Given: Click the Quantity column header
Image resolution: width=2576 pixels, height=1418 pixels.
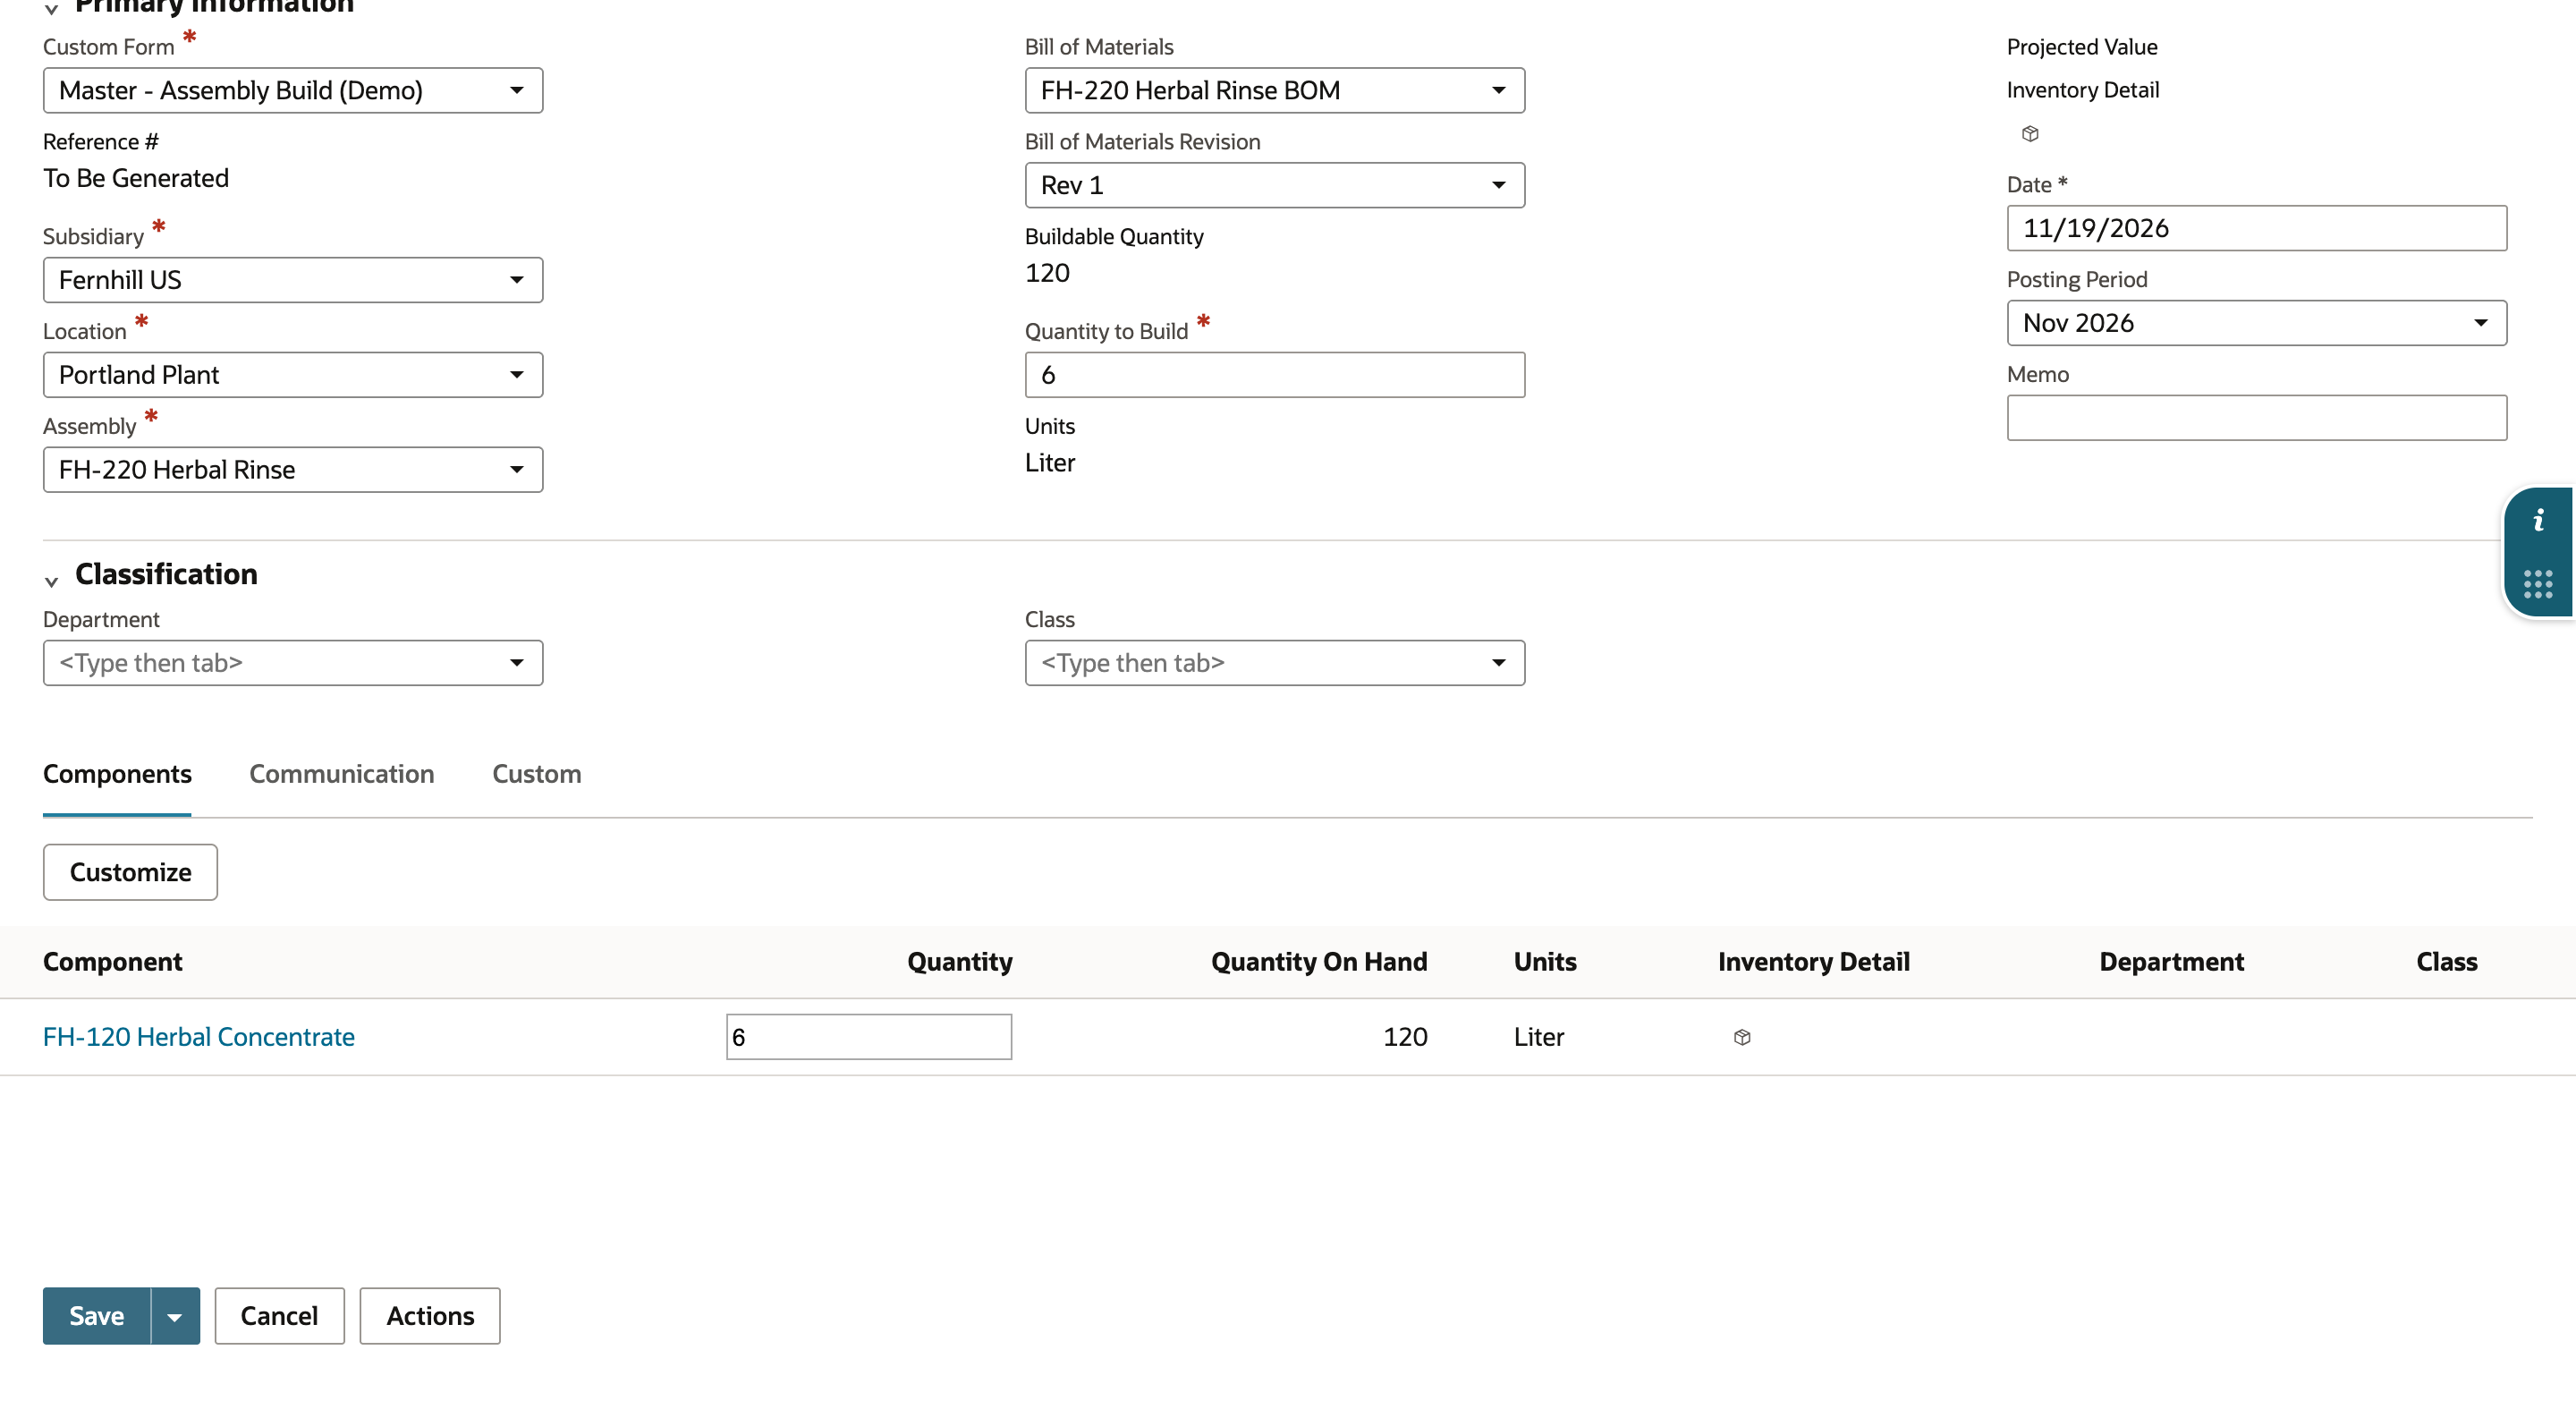Looking at the screenshot, I should tap(960, 962).
